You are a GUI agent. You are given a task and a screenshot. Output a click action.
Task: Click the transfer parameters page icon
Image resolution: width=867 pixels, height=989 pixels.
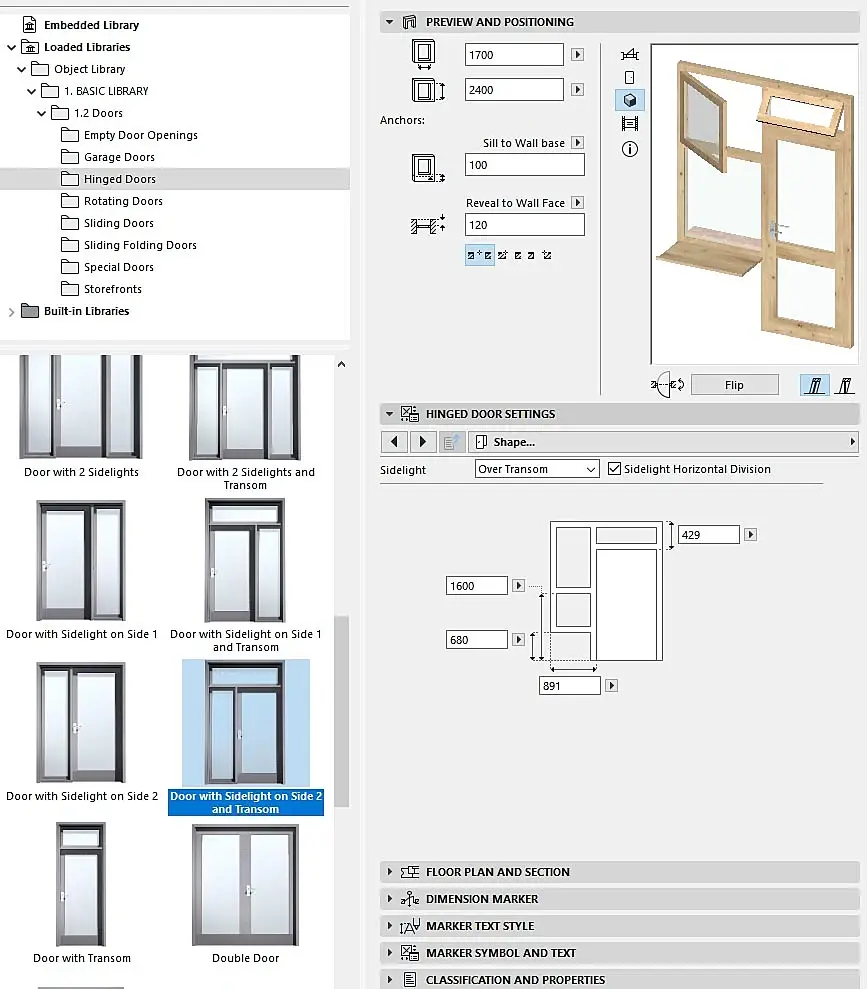tap(451, 442)
